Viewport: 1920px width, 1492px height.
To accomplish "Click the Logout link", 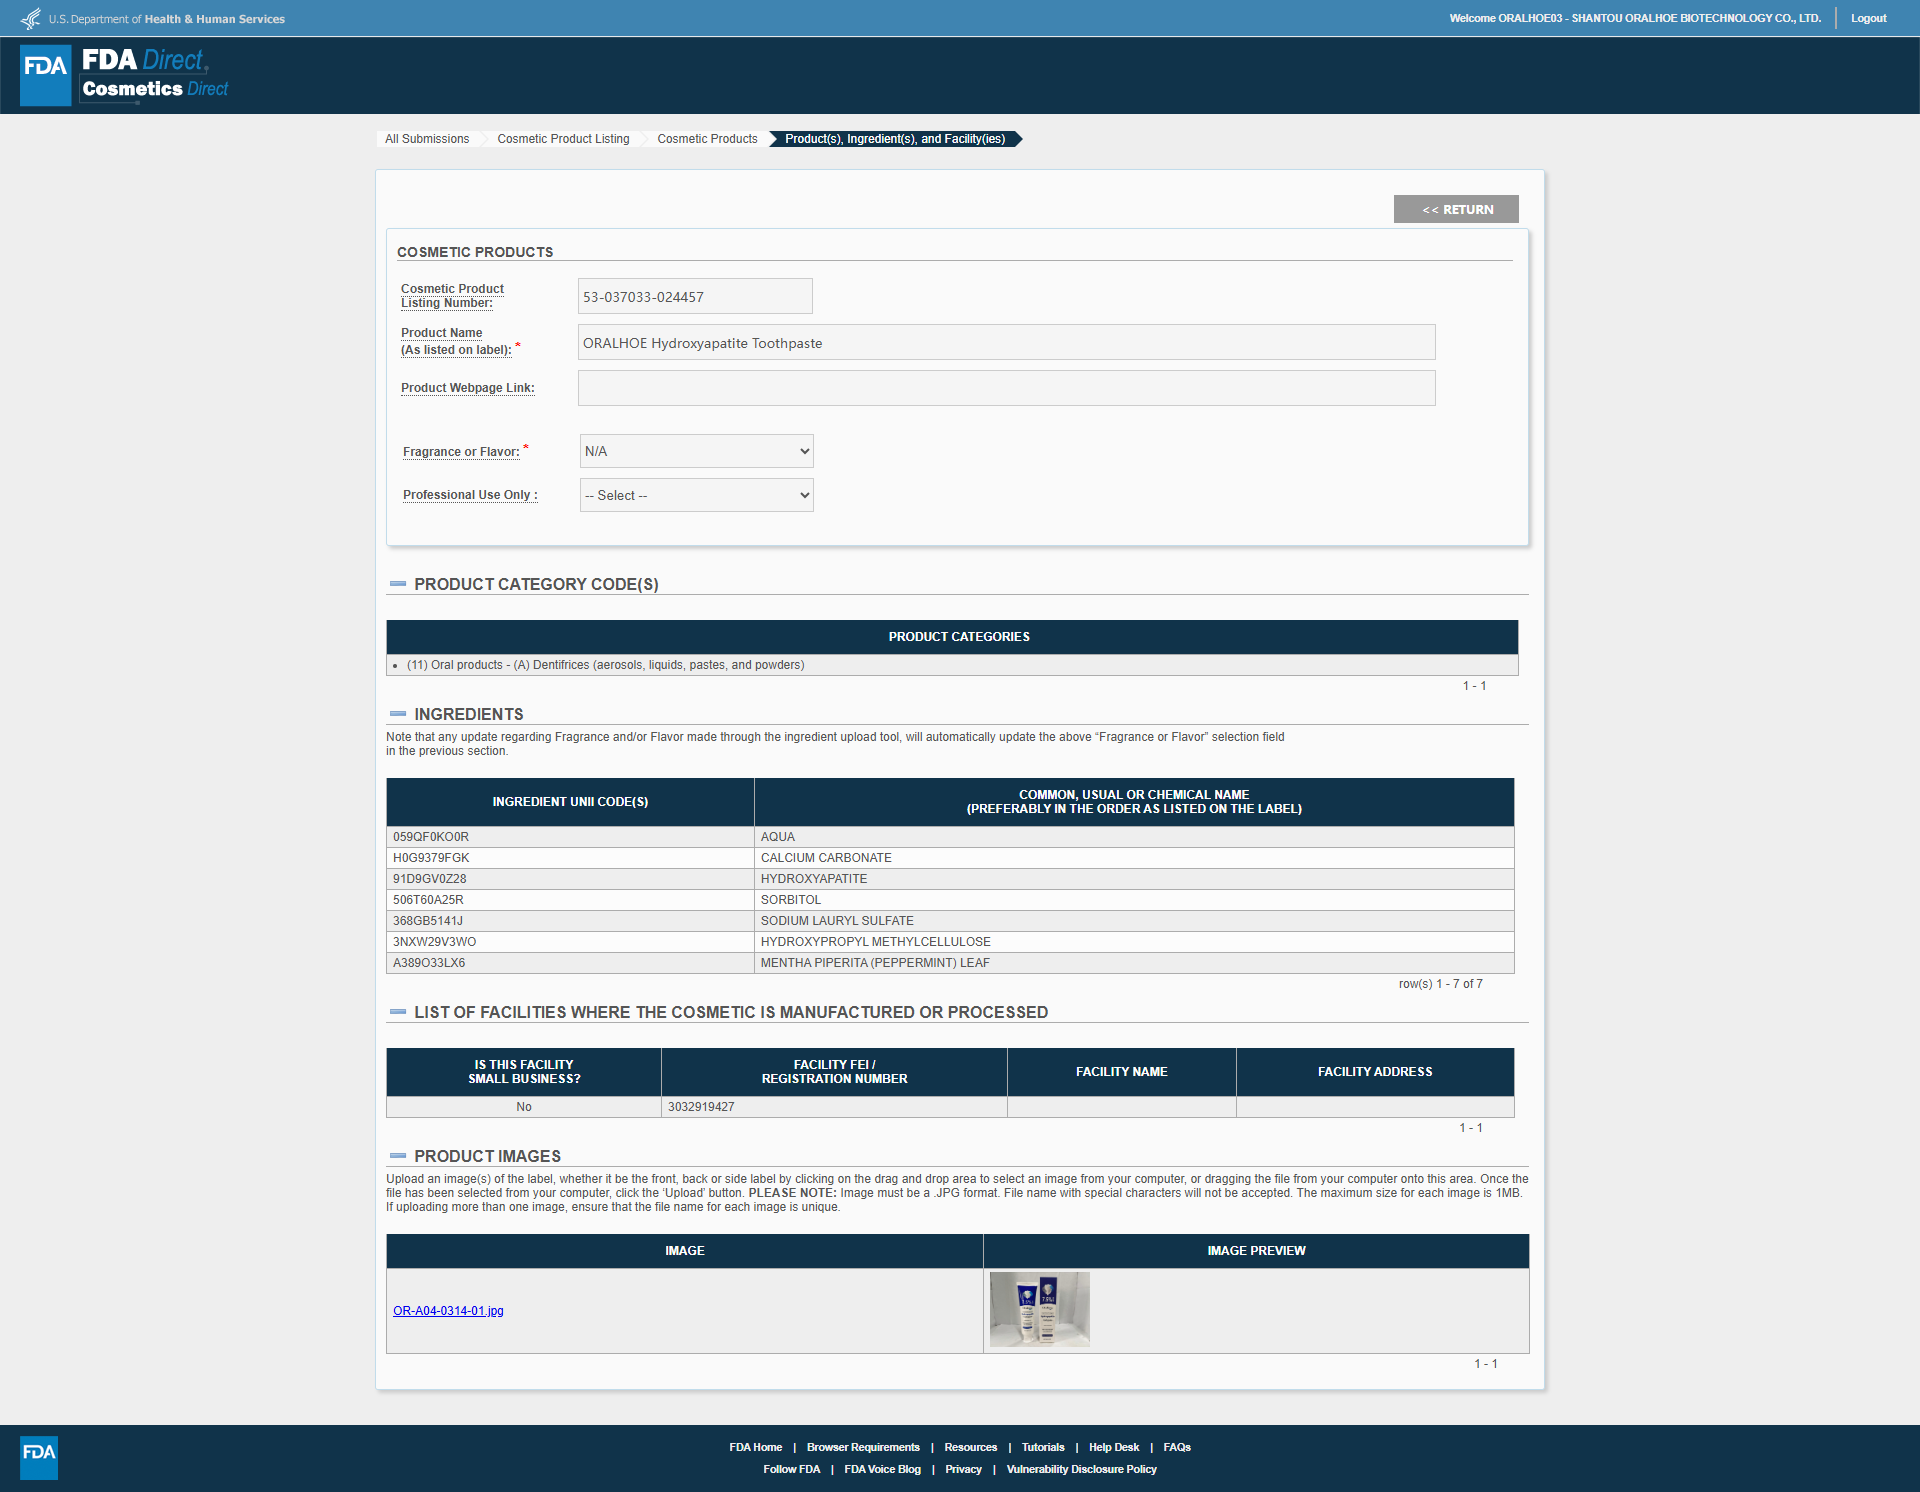I will click(1868, 18).
